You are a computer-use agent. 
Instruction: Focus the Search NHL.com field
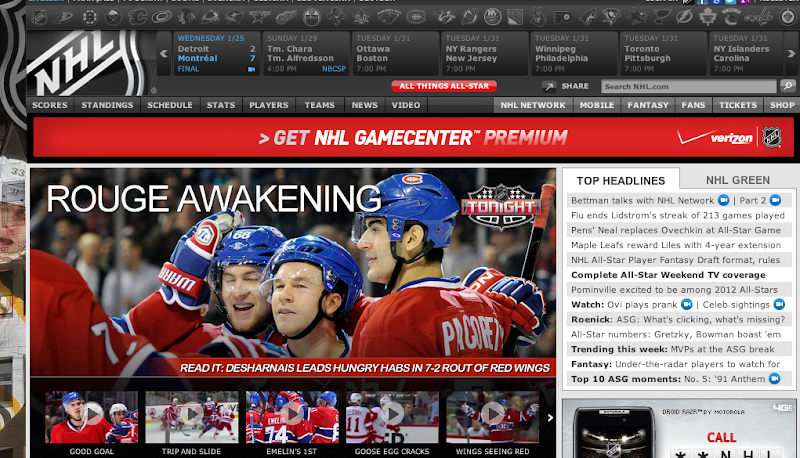tap(689, 86)
